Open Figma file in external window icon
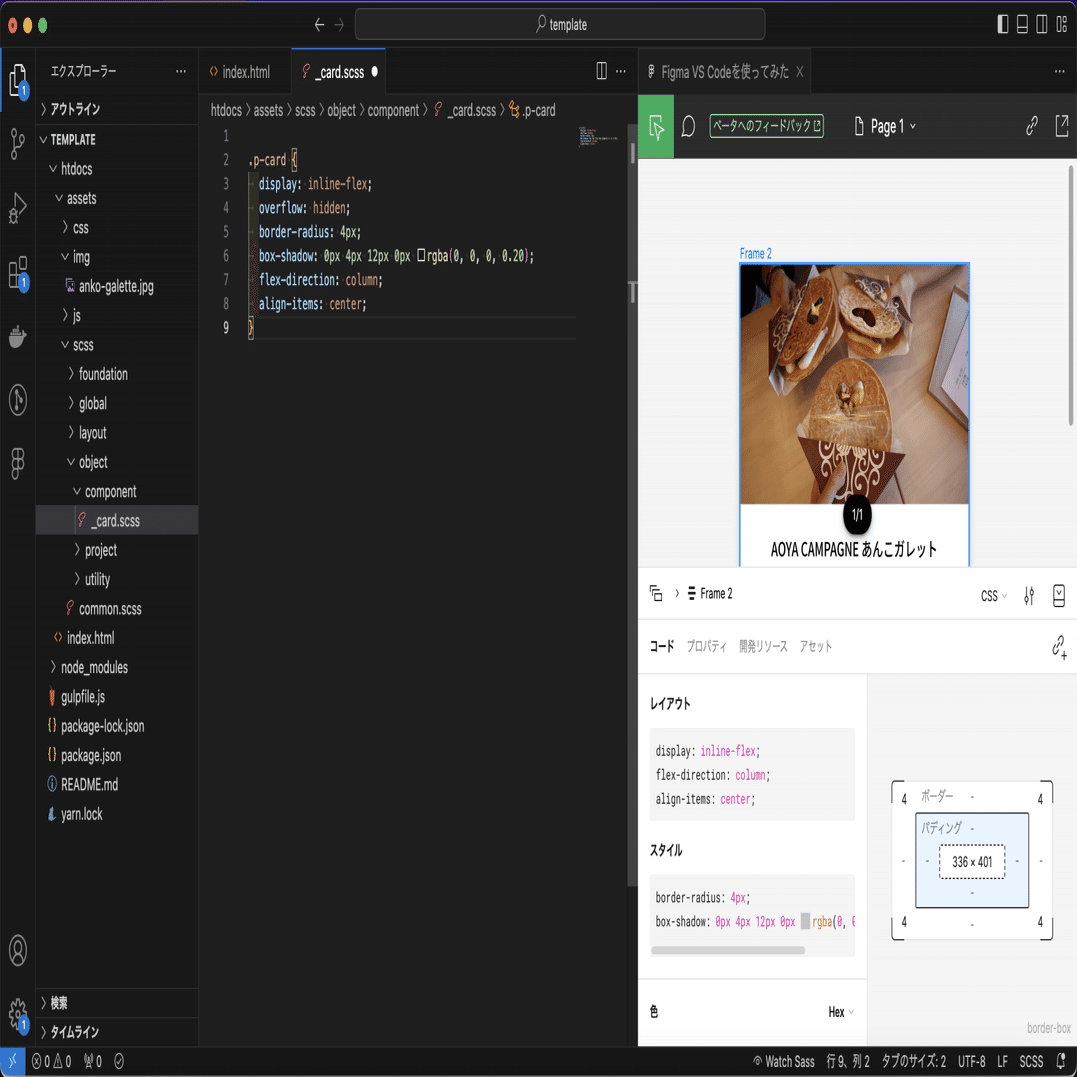The image size is (1077, 1077). (x=1061, y=126)
